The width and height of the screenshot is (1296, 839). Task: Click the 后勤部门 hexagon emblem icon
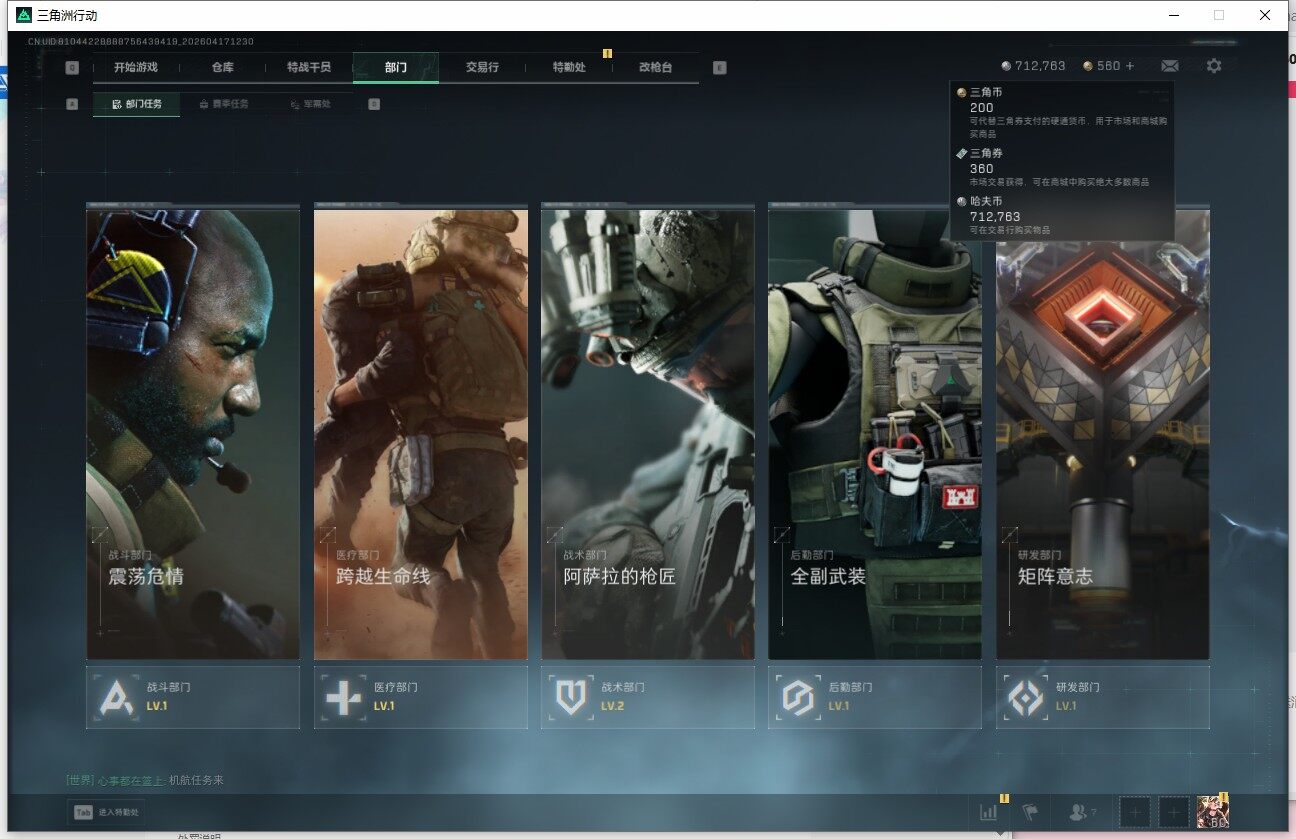point(798,697)
